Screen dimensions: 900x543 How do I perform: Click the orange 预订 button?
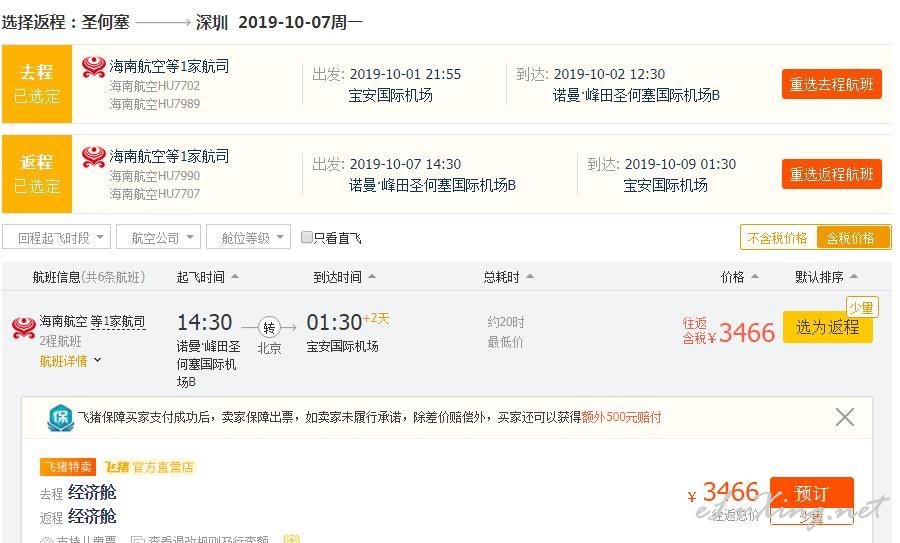[x=811, y=494]
